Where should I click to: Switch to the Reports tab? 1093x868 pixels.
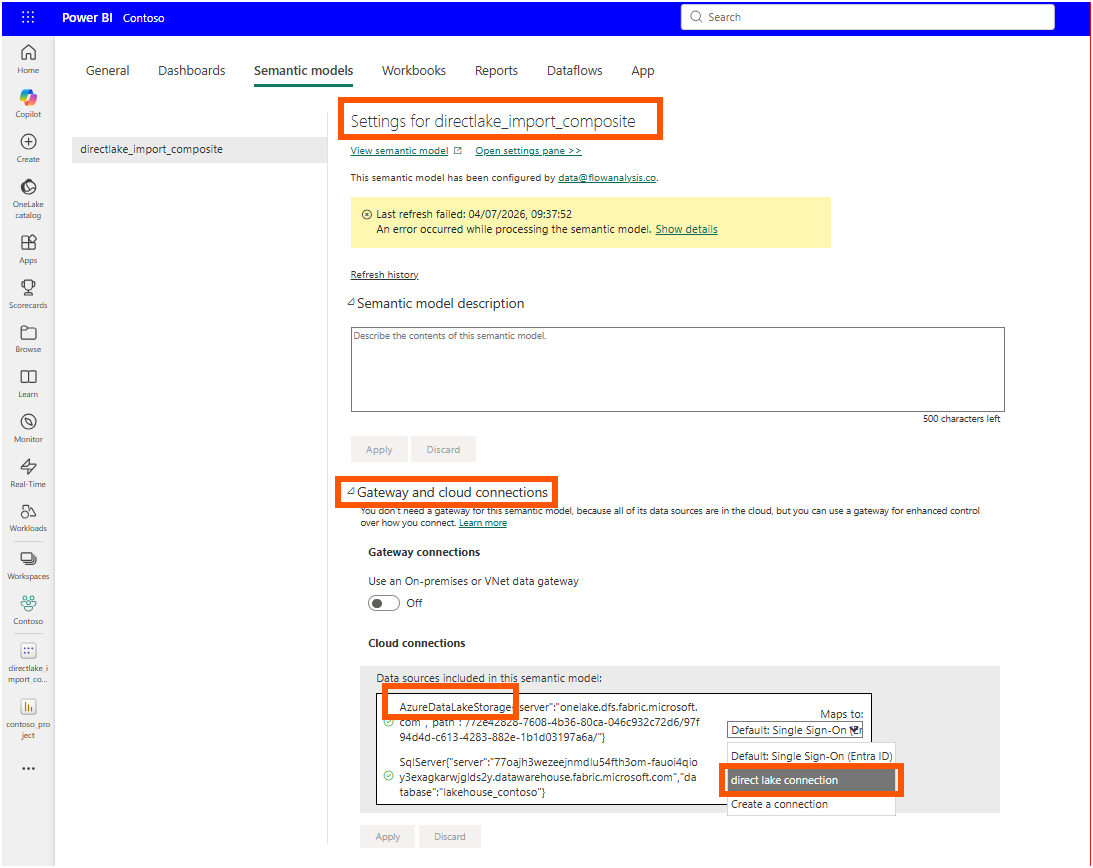coord(496,70)
